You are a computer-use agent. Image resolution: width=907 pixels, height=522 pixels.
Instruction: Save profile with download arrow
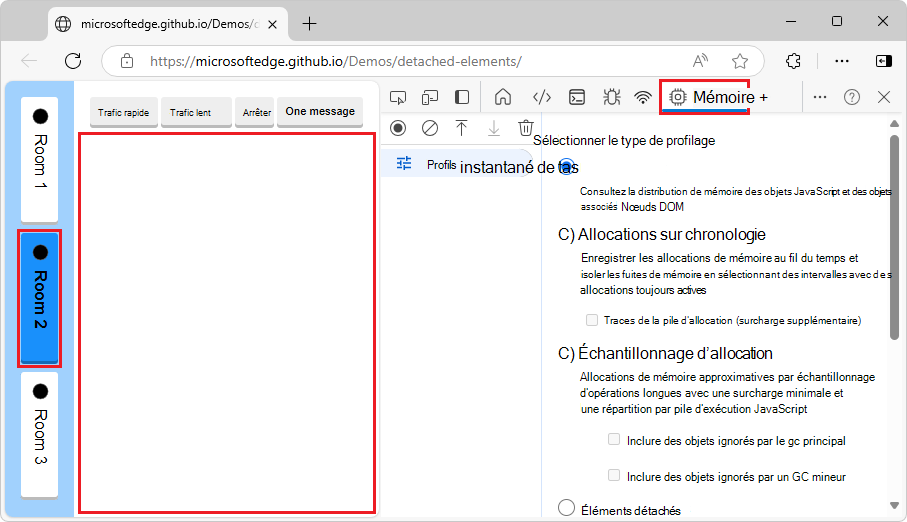pyautogui.click(x=493, y=128)
